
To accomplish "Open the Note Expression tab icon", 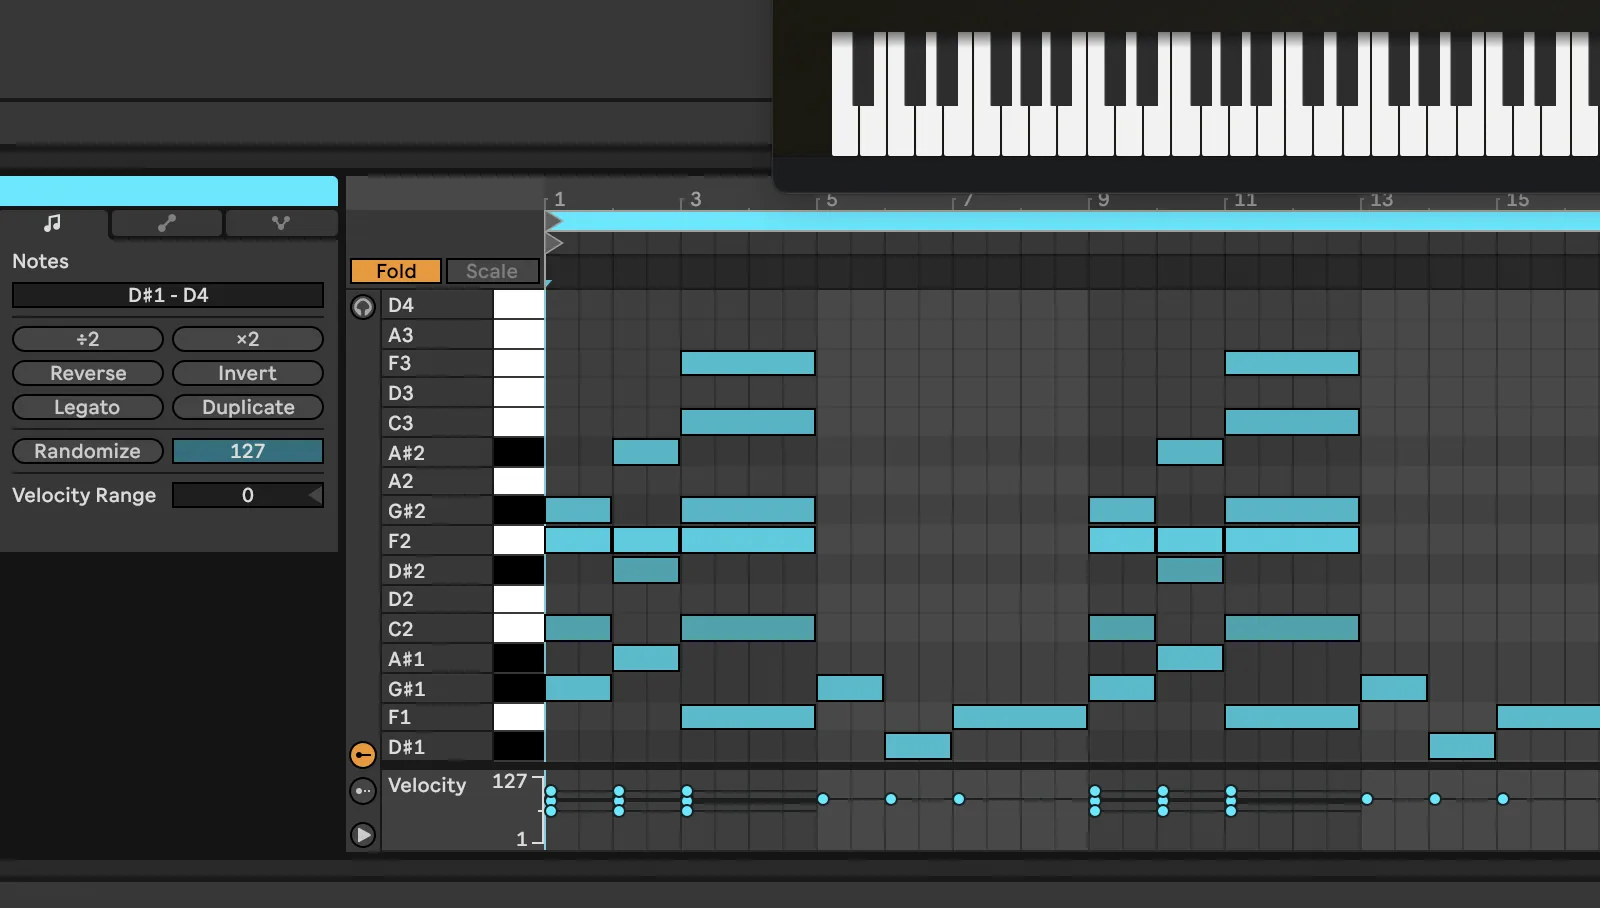I will point(281,223).
